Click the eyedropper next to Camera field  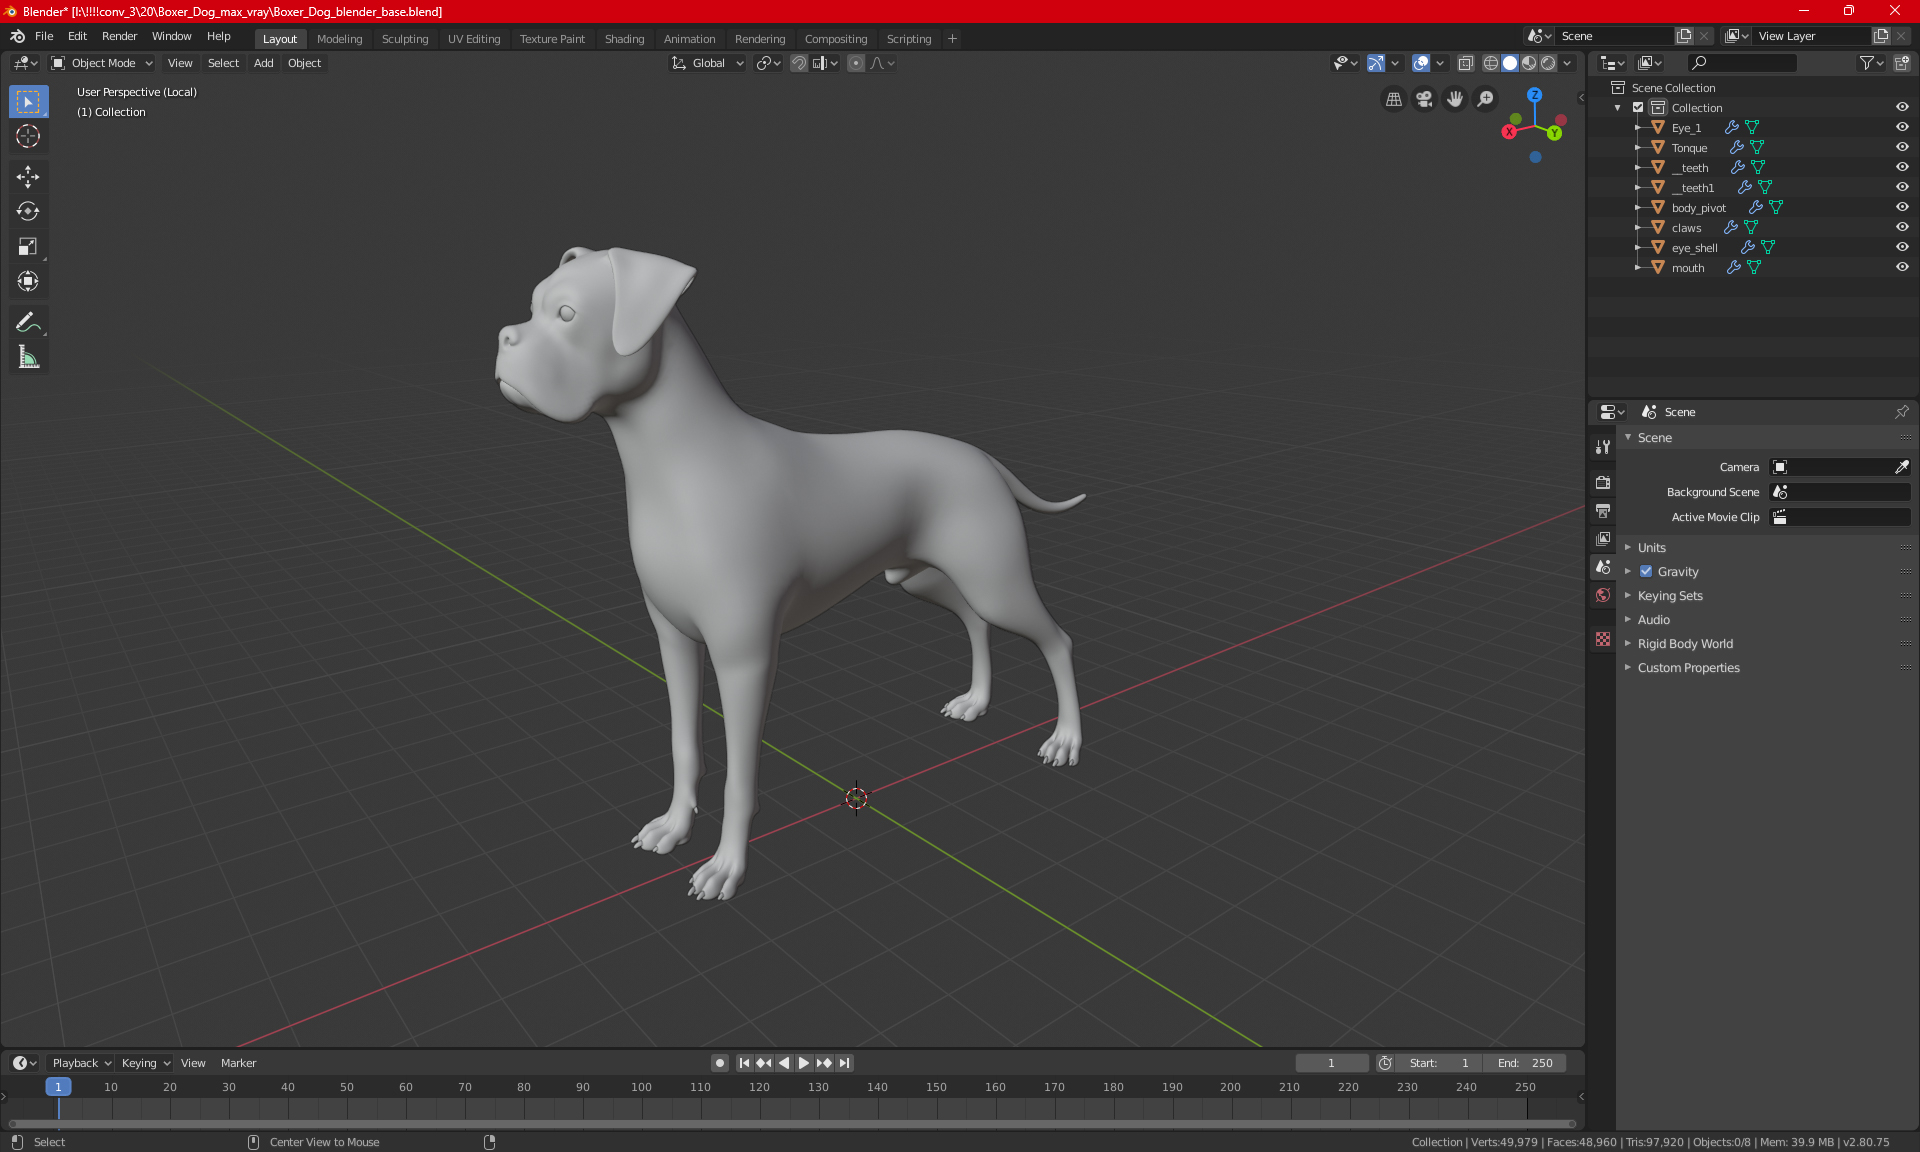(1901, 467)
